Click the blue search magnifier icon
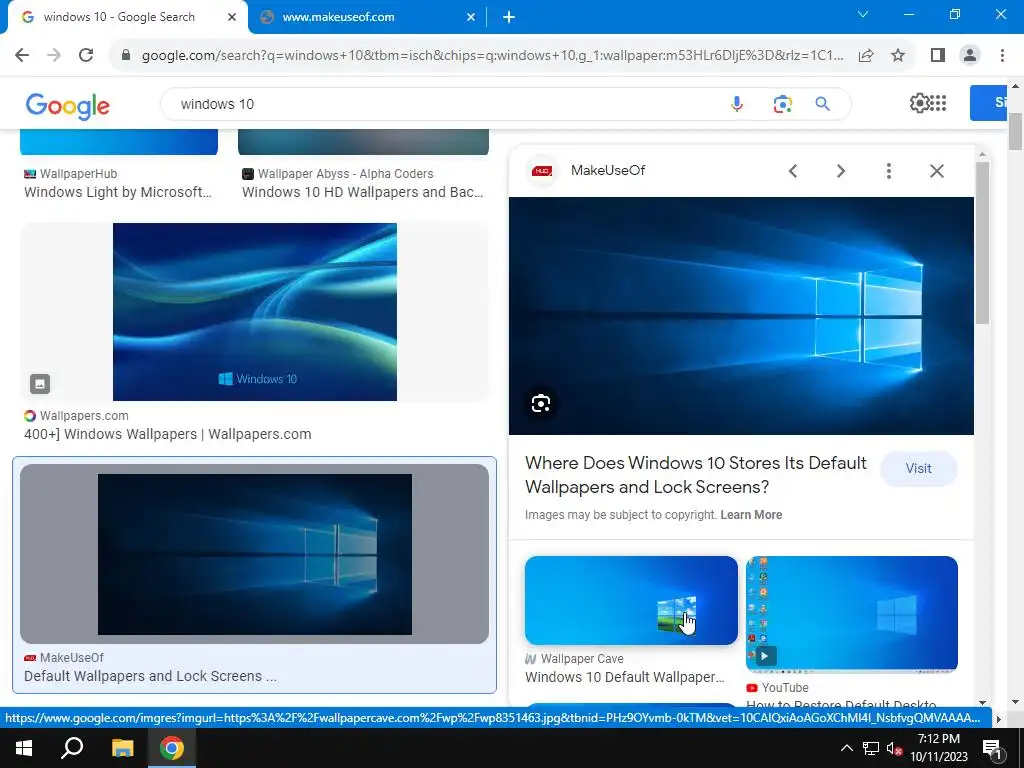The width and height of the screenshot is (1024, 768). coord(822,104)
